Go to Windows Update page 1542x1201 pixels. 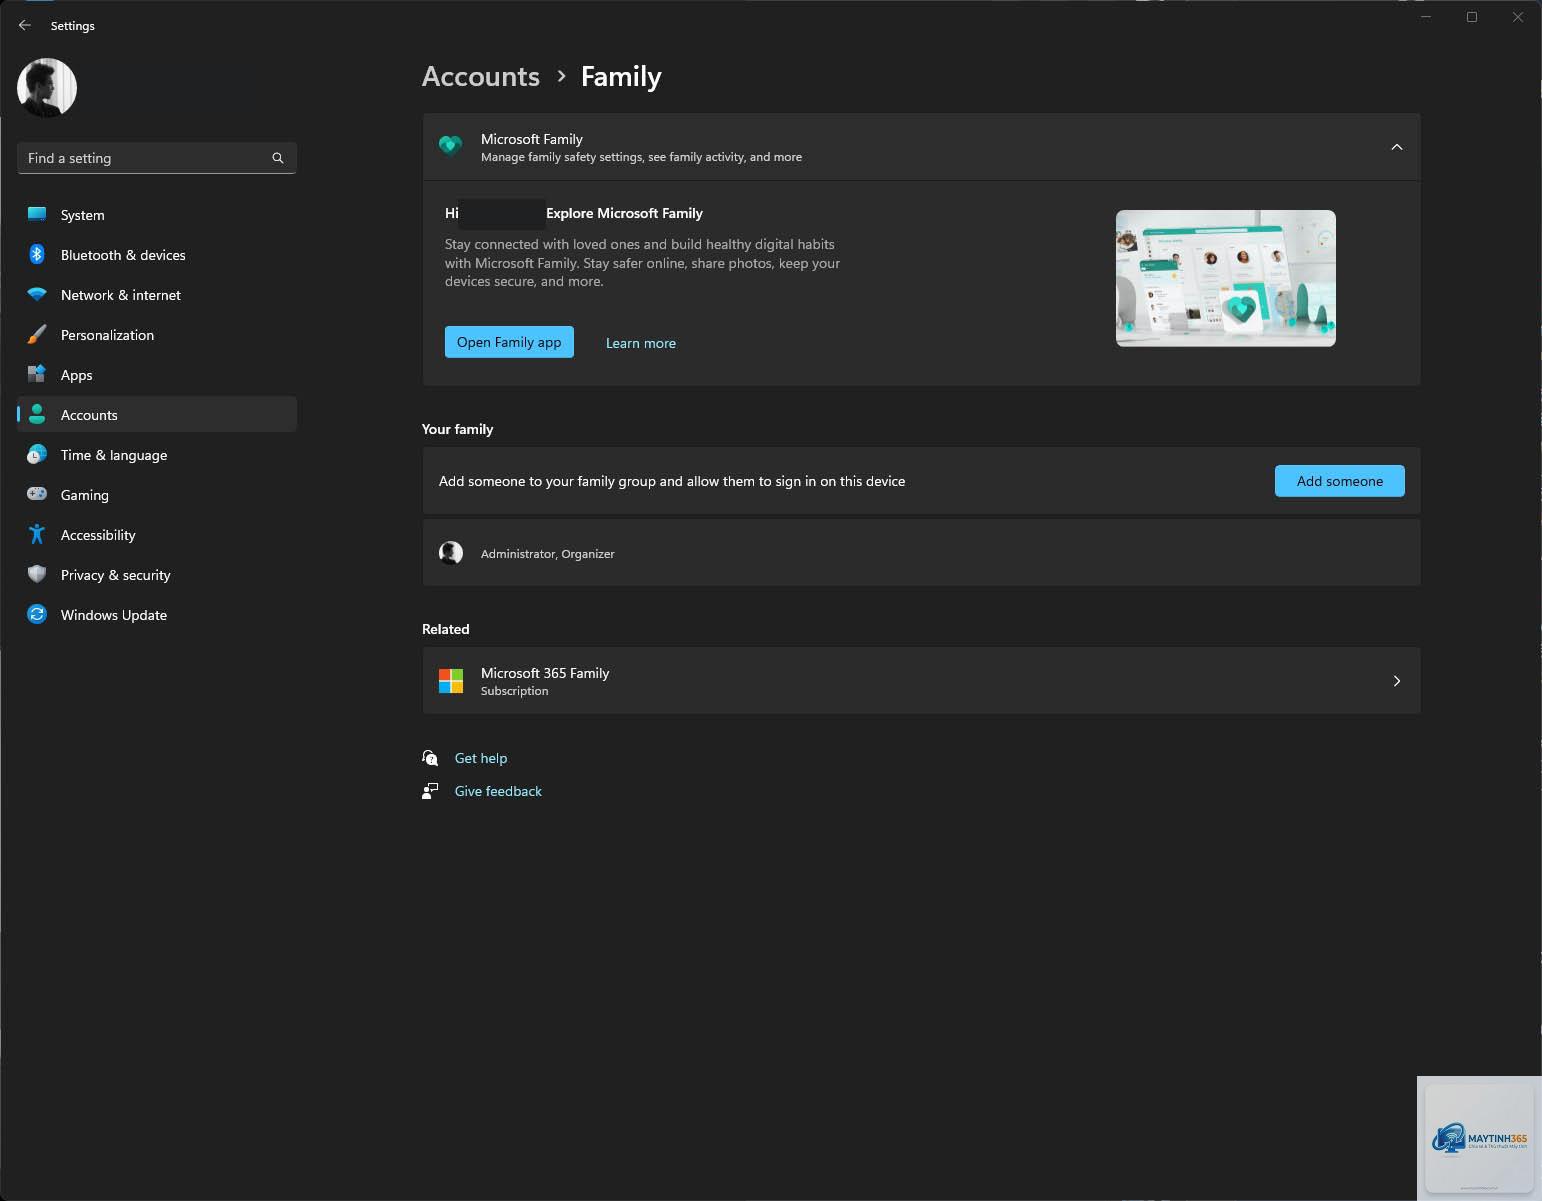point(157,615)
